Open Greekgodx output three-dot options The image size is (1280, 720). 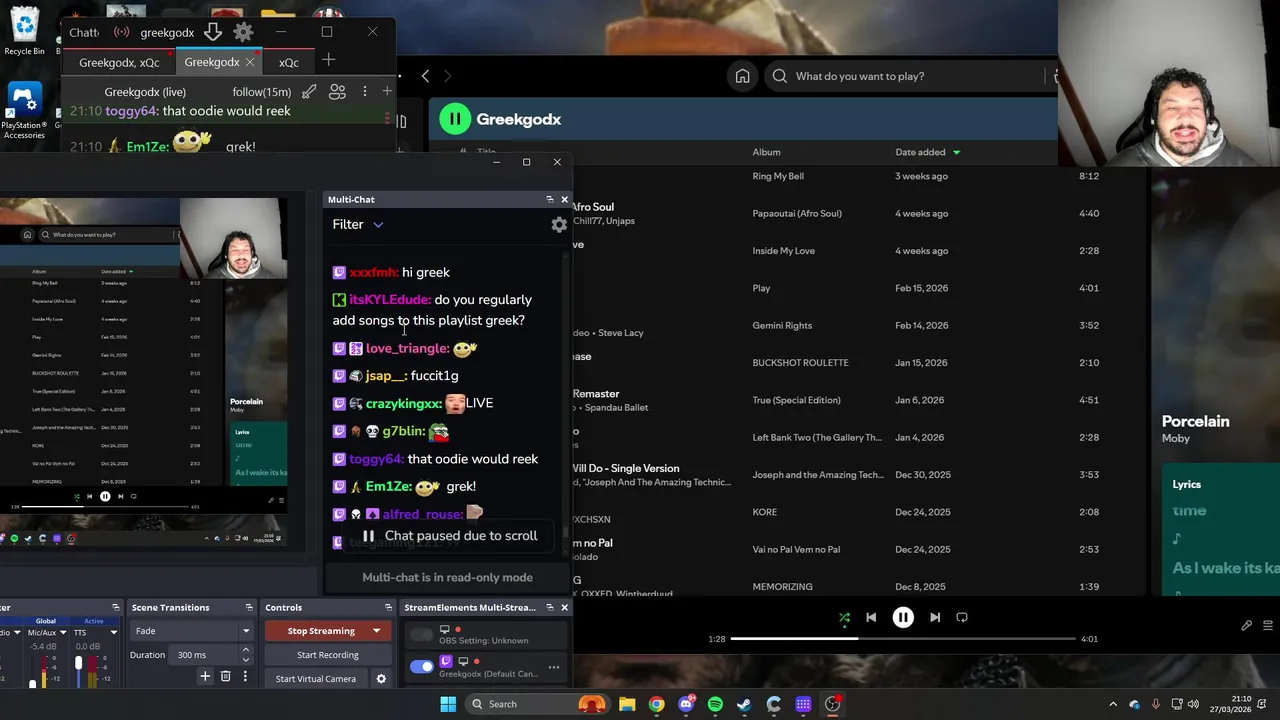point(554,667)
